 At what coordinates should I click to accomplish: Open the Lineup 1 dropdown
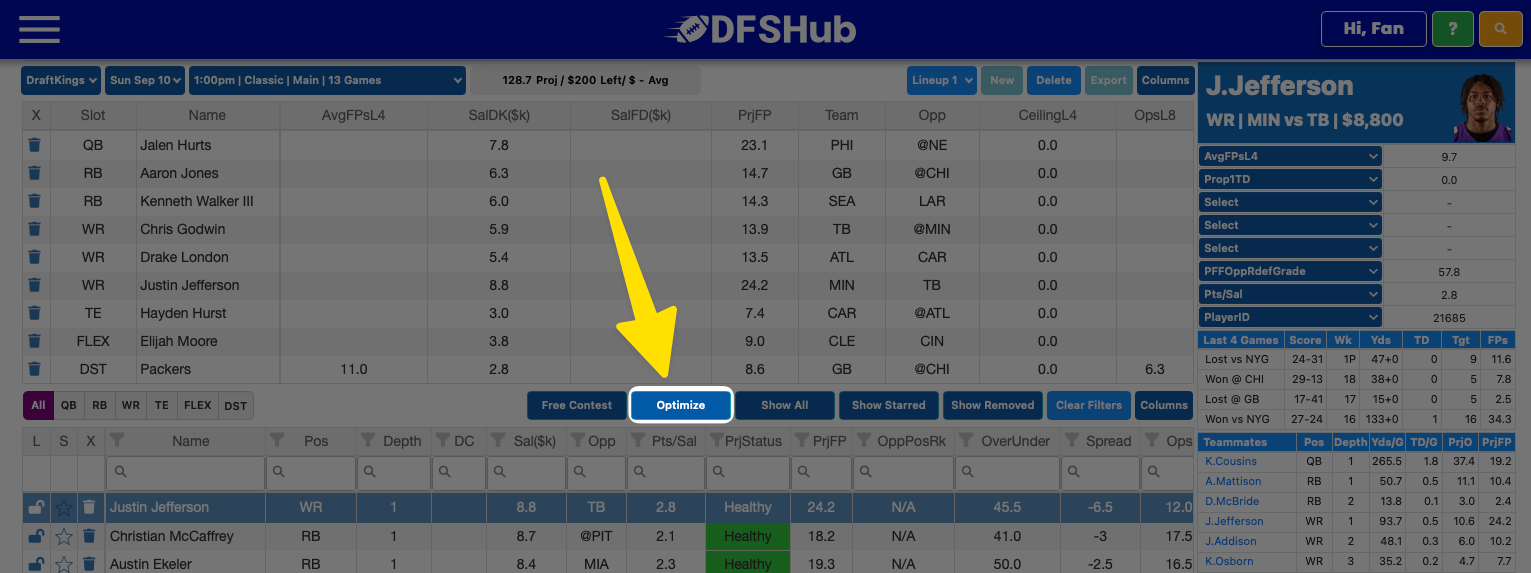click(x=942, y=80)
